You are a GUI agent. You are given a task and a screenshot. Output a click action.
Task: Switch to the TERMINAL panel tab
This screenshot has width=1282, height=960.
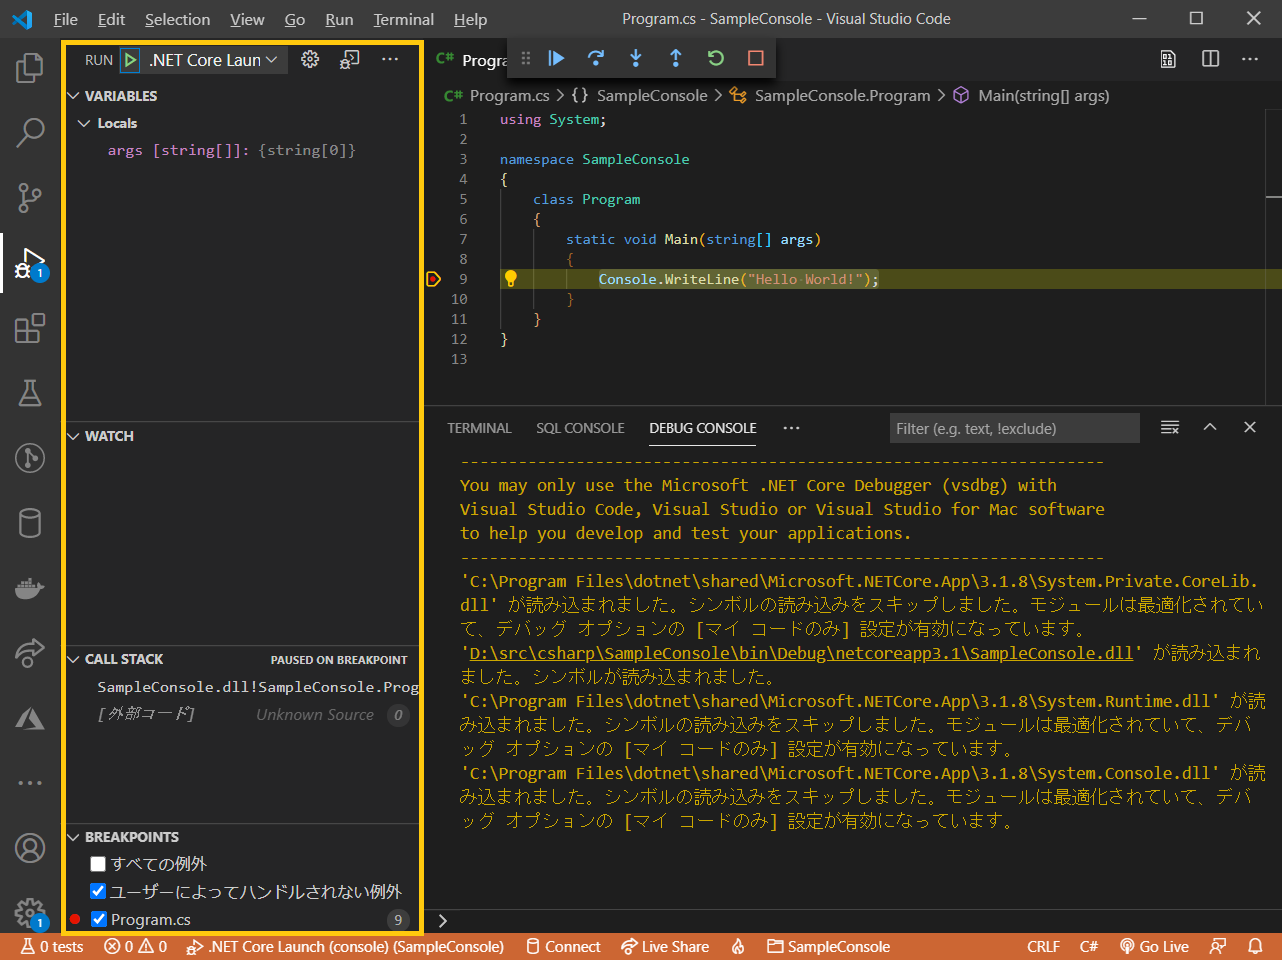tap(479, 428)
